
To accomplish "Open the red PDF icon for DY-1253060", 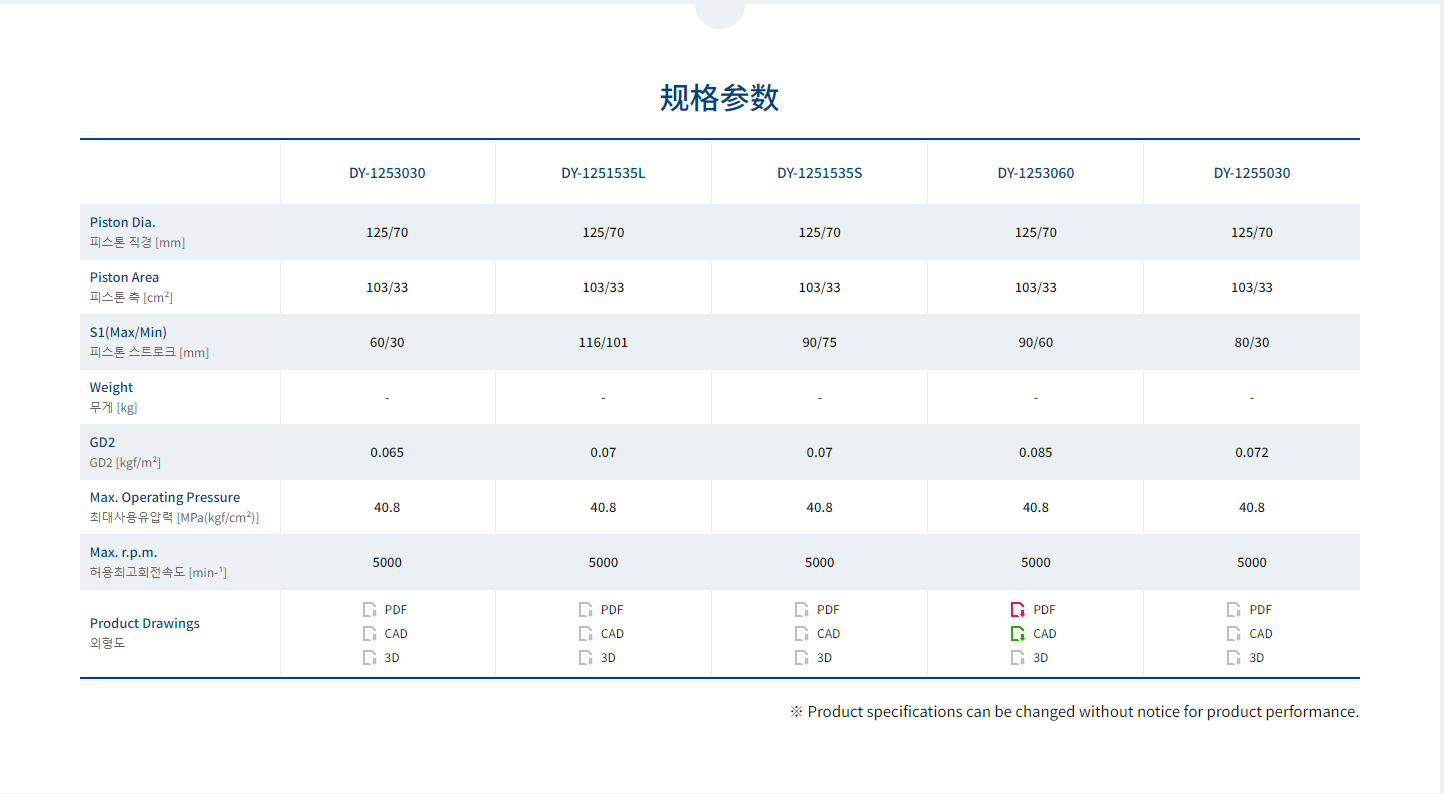I will tap(1018, 609).
